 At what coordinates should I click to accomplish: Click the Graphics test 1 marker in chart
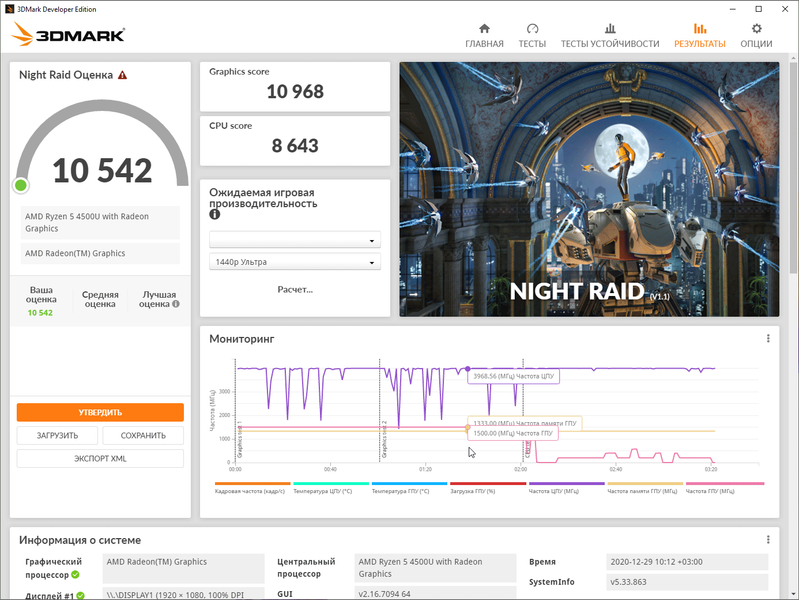pyautogui.click(x=240, y=439)
